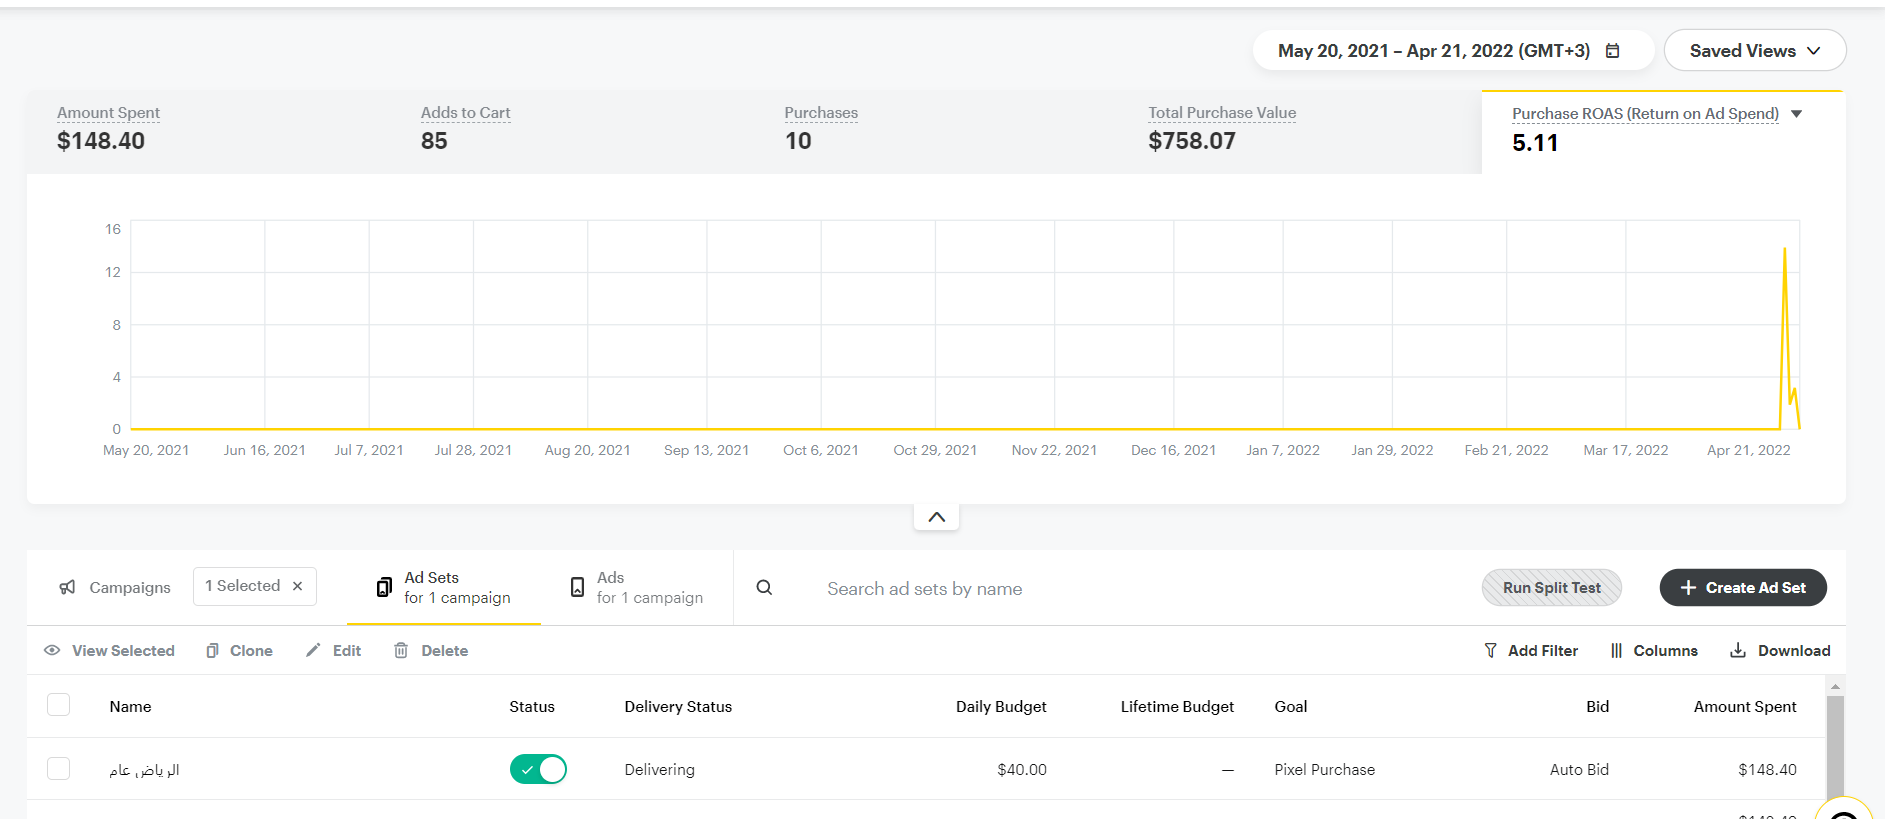Select the first ad set row checkbox

point(59,769)
